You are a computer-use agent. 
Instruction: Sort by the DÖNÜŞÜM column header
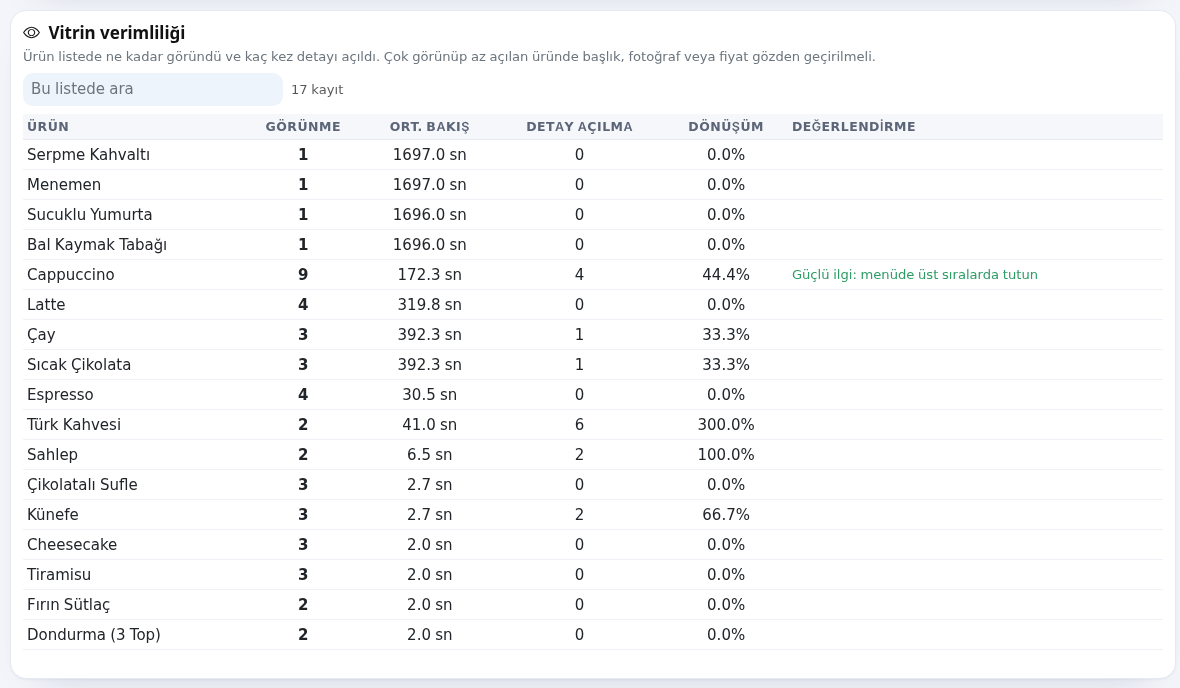point(725,126)
